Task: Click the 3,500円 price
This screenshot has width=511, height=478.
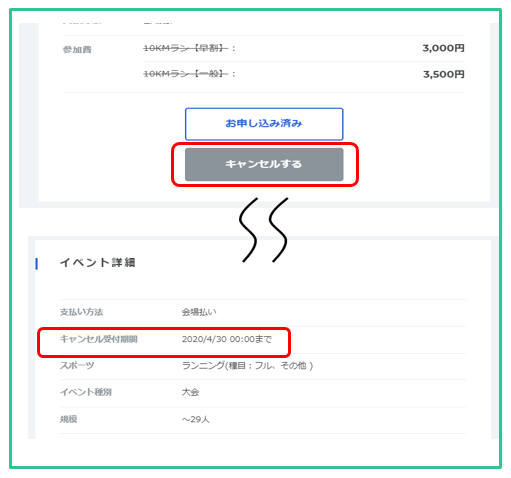Action: click(x=444, y=74)
